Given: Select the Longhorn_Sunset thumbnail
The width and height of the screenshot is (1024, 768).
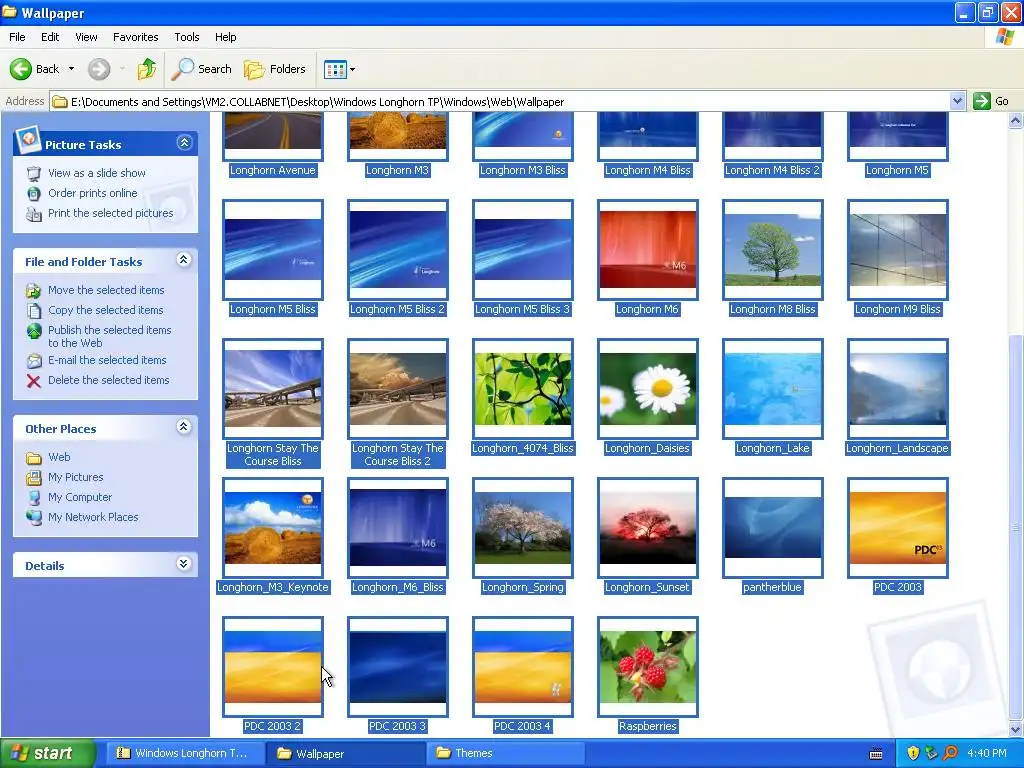Looking at the screenshot, I should click(x=648, y=528).
